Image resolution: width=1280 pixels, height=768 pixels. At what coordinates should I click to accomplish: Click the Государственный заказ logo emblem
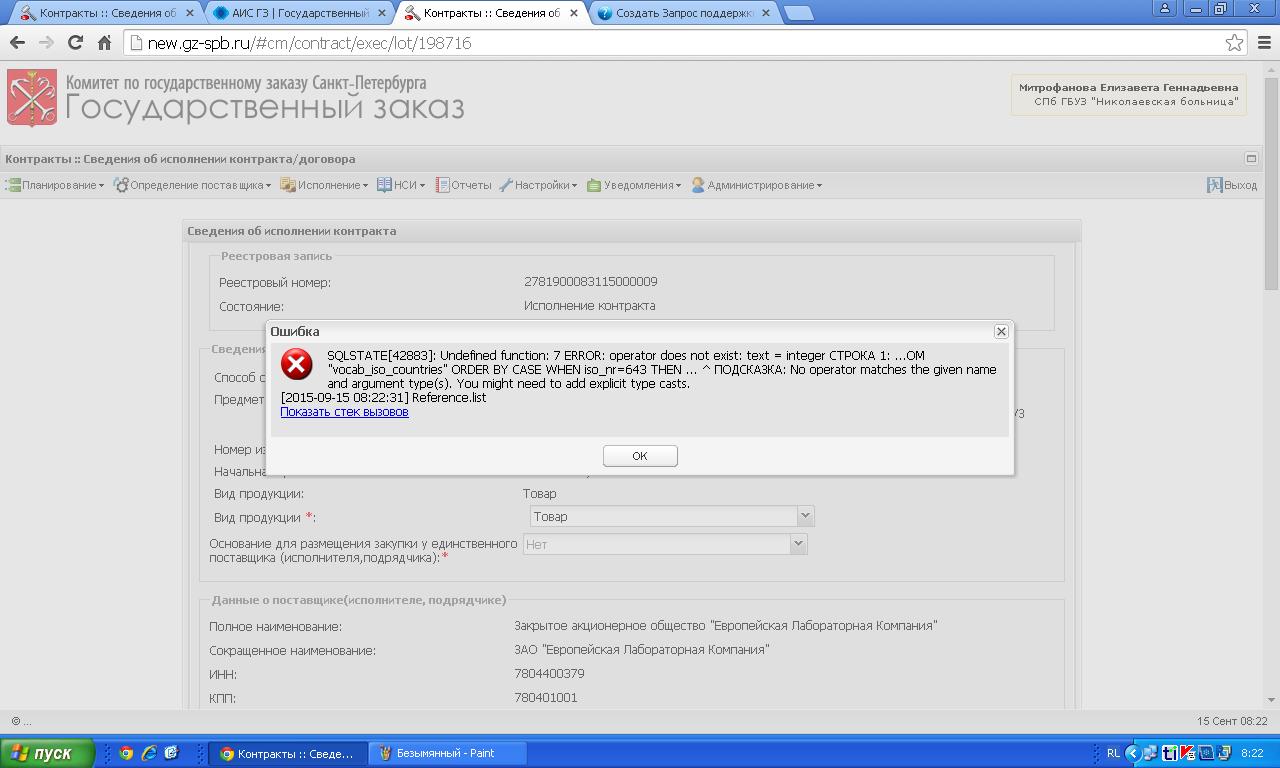[x=32, y=97]
